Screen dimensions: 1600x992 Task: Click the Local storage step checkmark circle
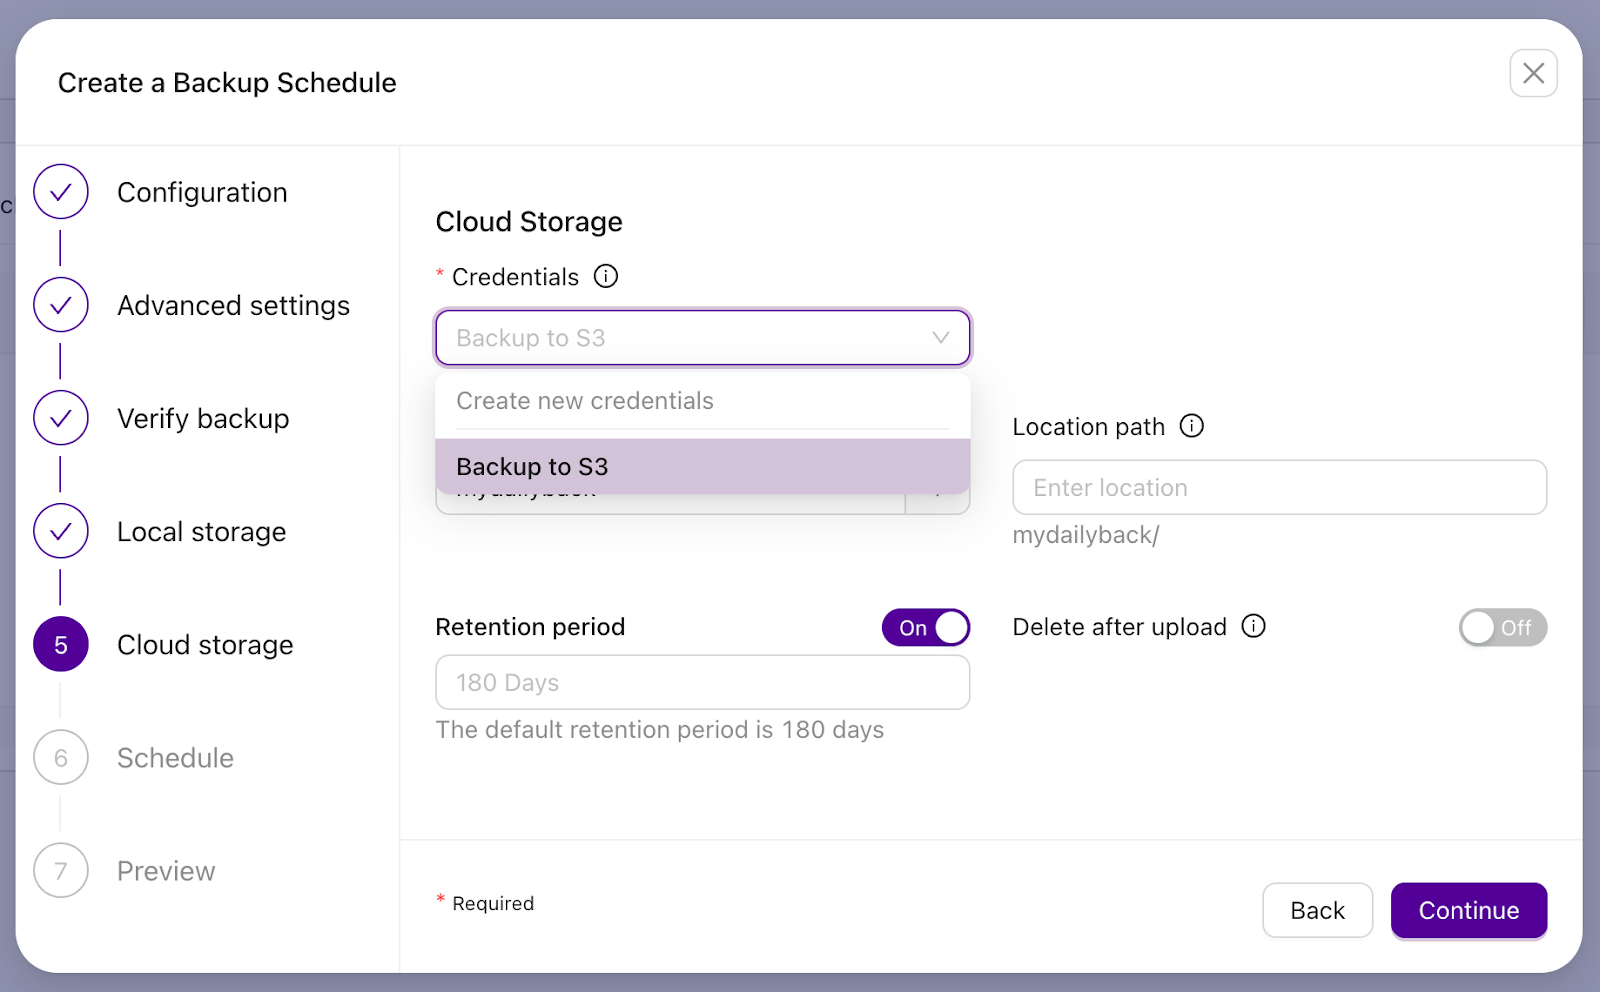point(61,531)
